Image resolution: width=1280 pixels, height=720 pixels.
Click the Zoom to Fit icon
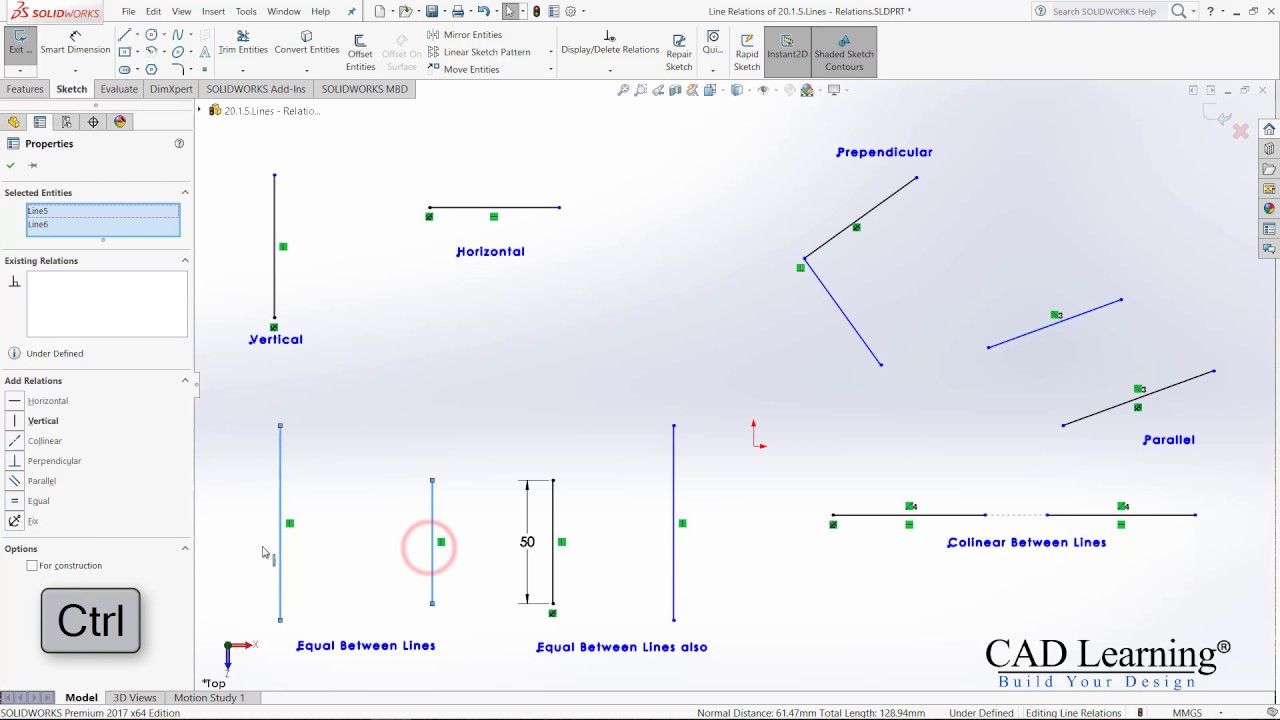click(x=623, y=90)
